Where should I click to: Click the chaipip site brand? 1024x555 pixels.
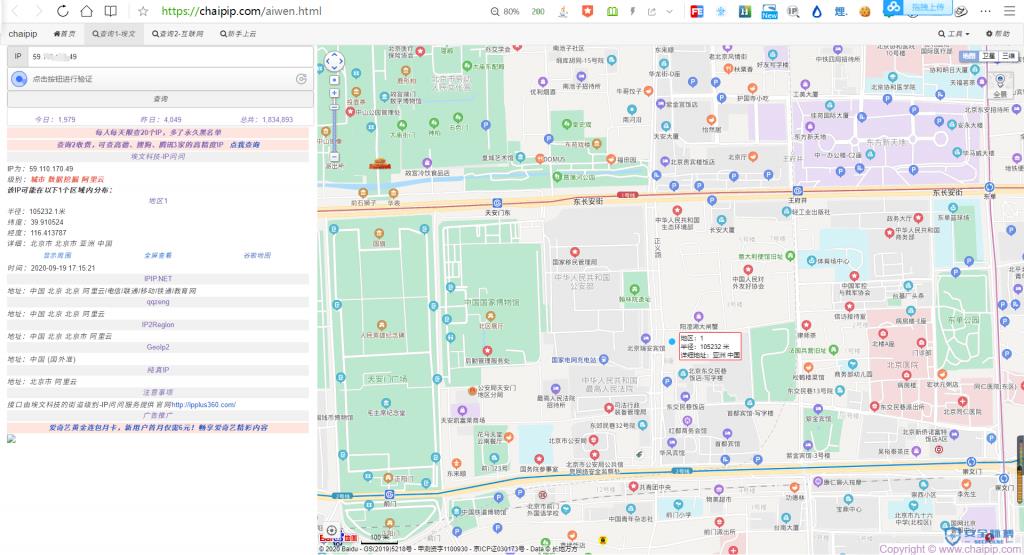[23, 33]
